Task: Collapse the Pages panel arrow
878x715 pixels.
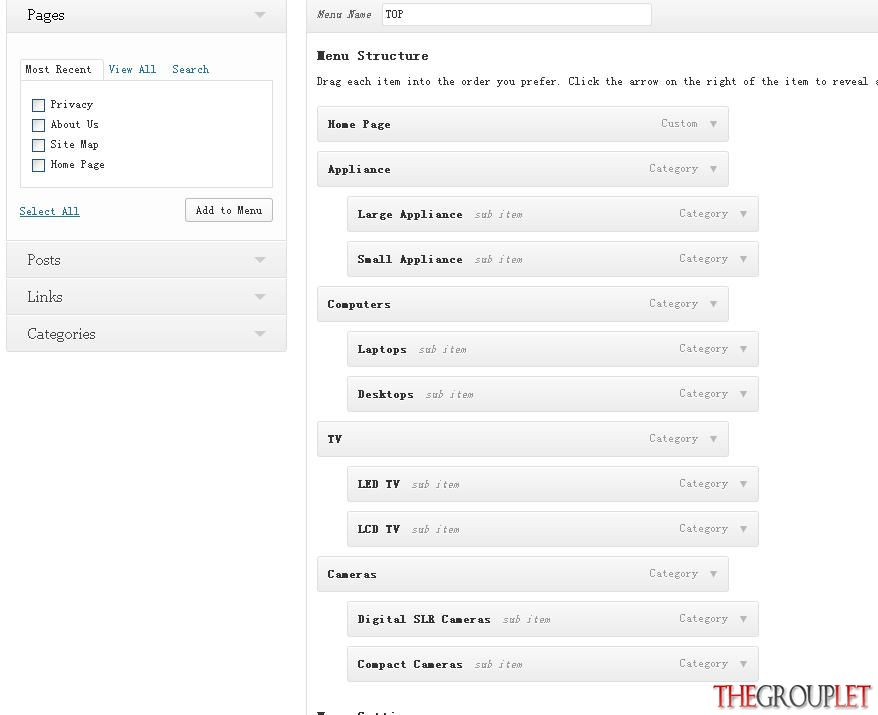Action: click(260, 15)
